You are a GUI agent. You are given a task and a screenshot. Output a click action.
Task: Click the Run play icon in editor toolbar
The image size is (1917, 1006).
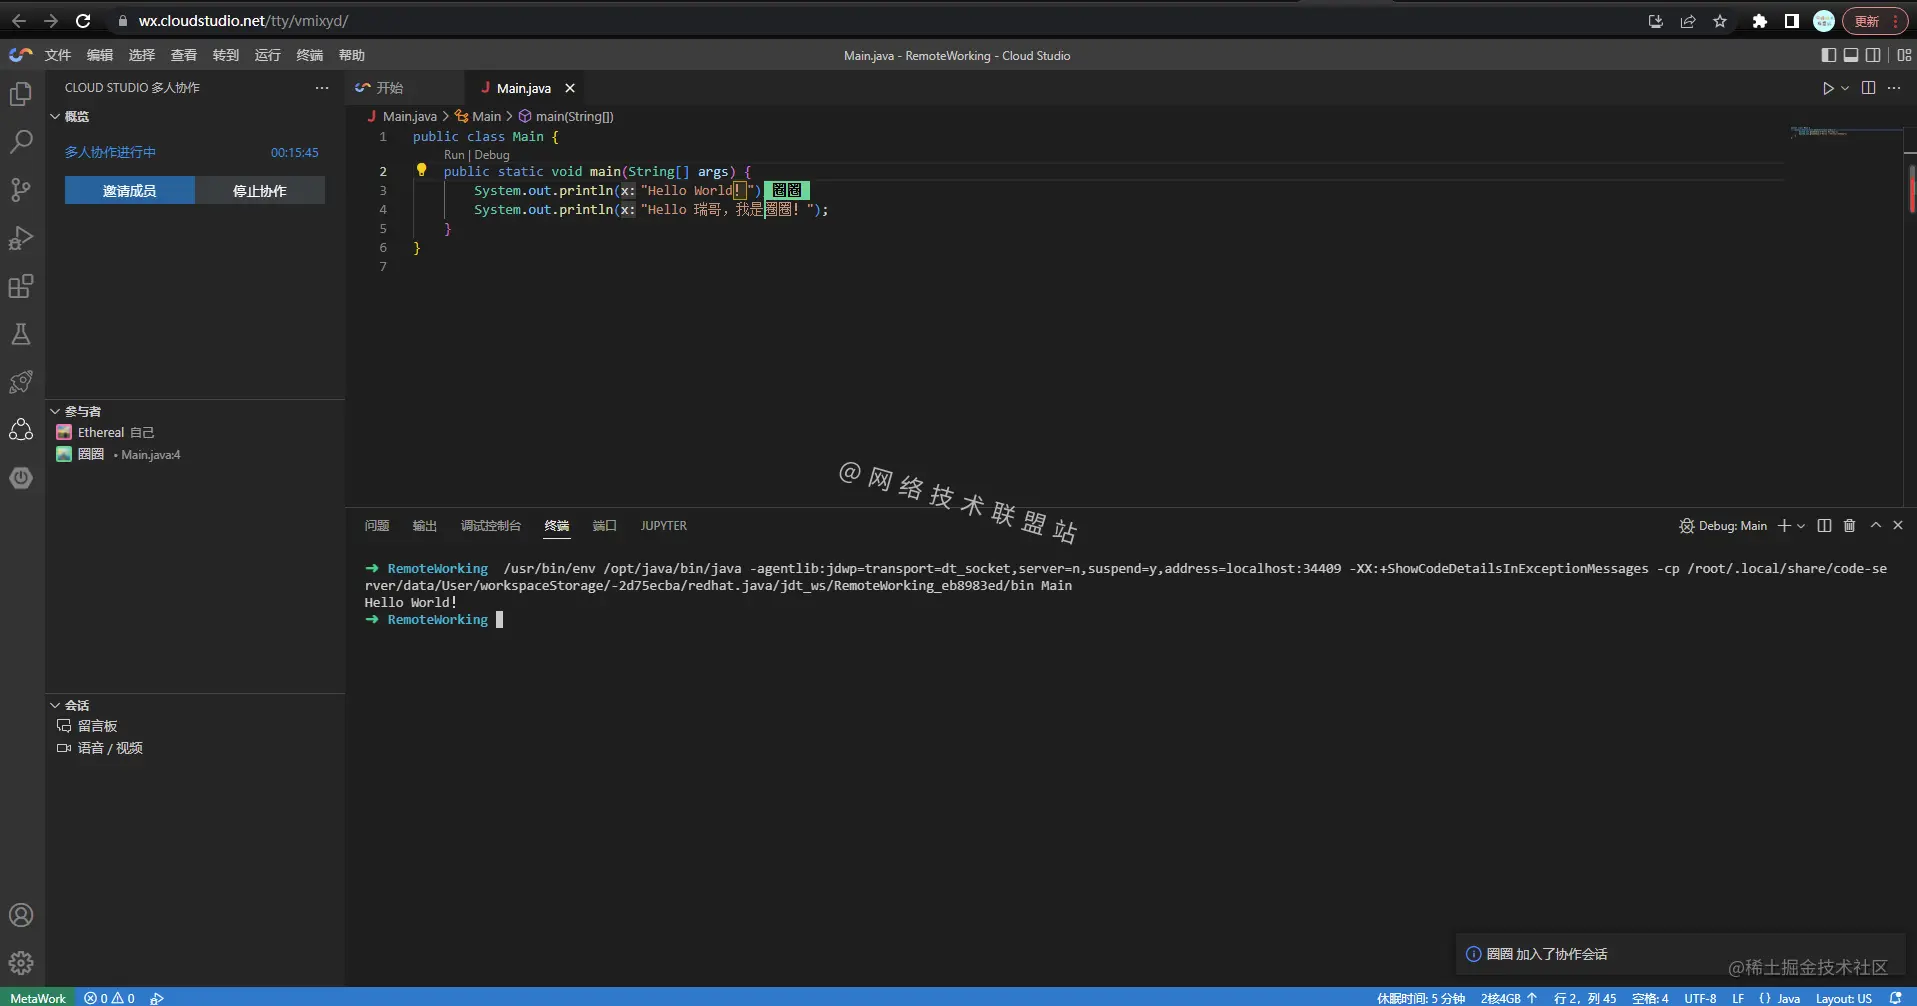click(x=1828, y=88)
